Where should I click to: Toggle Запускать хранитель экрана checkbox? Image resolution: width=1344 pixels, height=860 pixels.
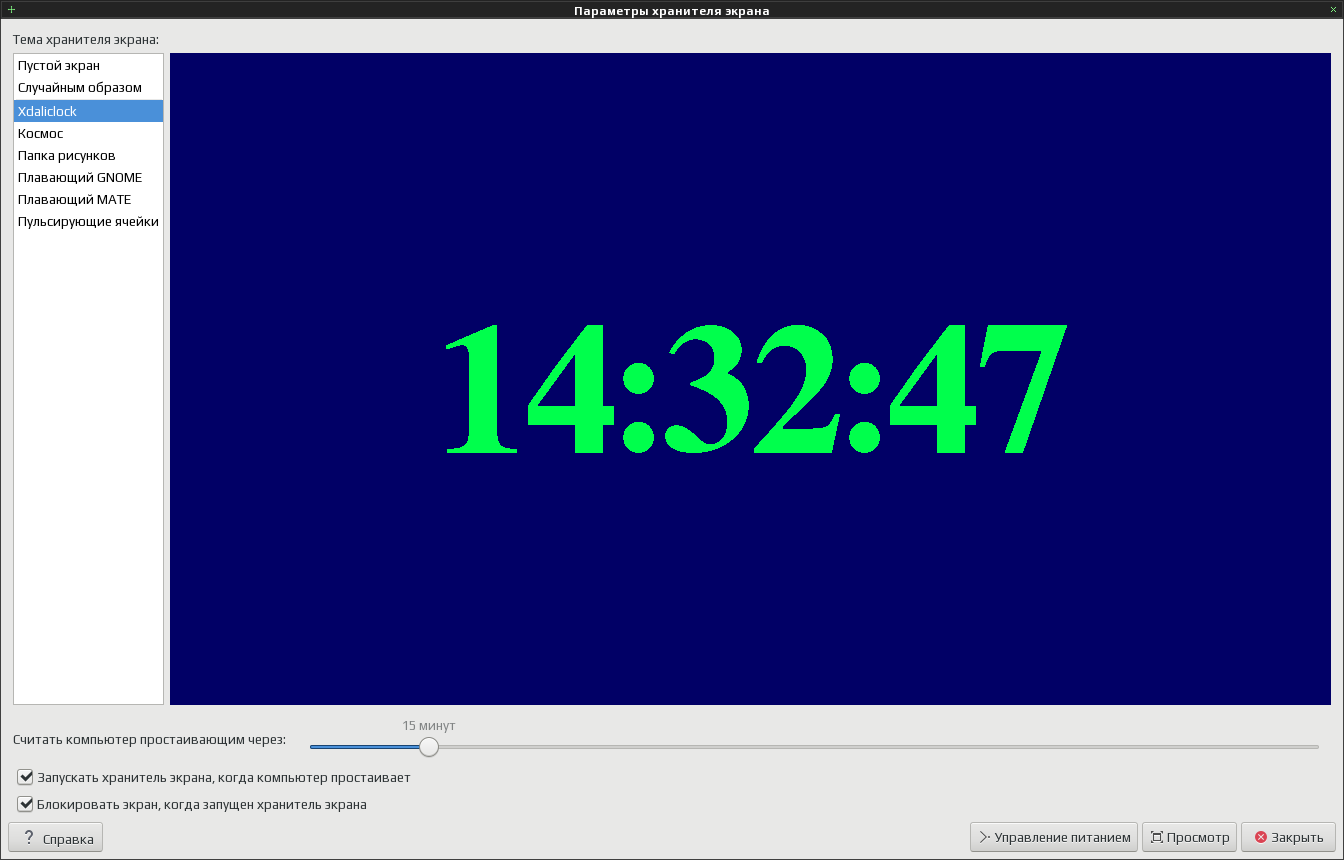(x=26, y=777)
